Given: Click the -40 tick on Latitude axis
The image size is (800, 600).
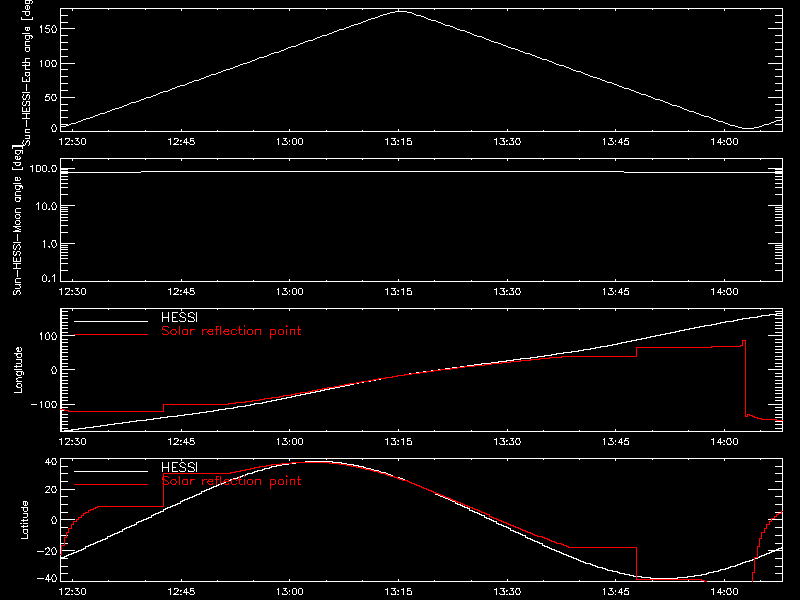Looking at the screenshot, I should point(47,578).
